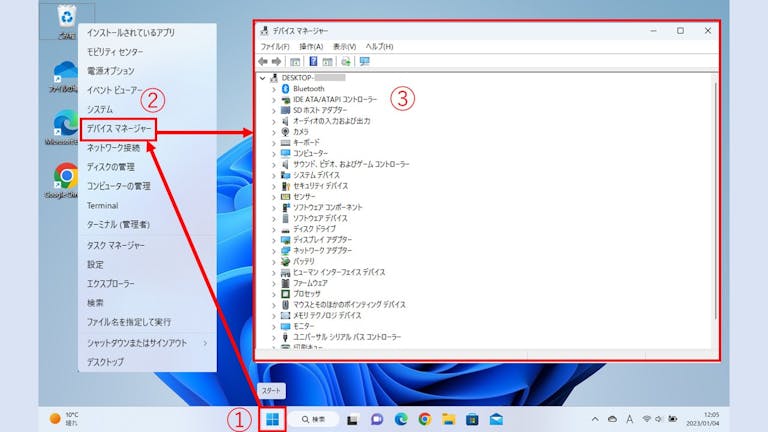Click the 検索 search box on taskbar

[313, 419]
